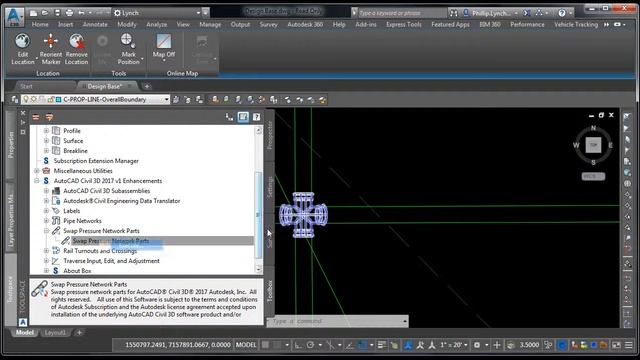Click the Miscellaneous Utilities toolbox icon
The image size is (640, 360).
click(46, 171)
